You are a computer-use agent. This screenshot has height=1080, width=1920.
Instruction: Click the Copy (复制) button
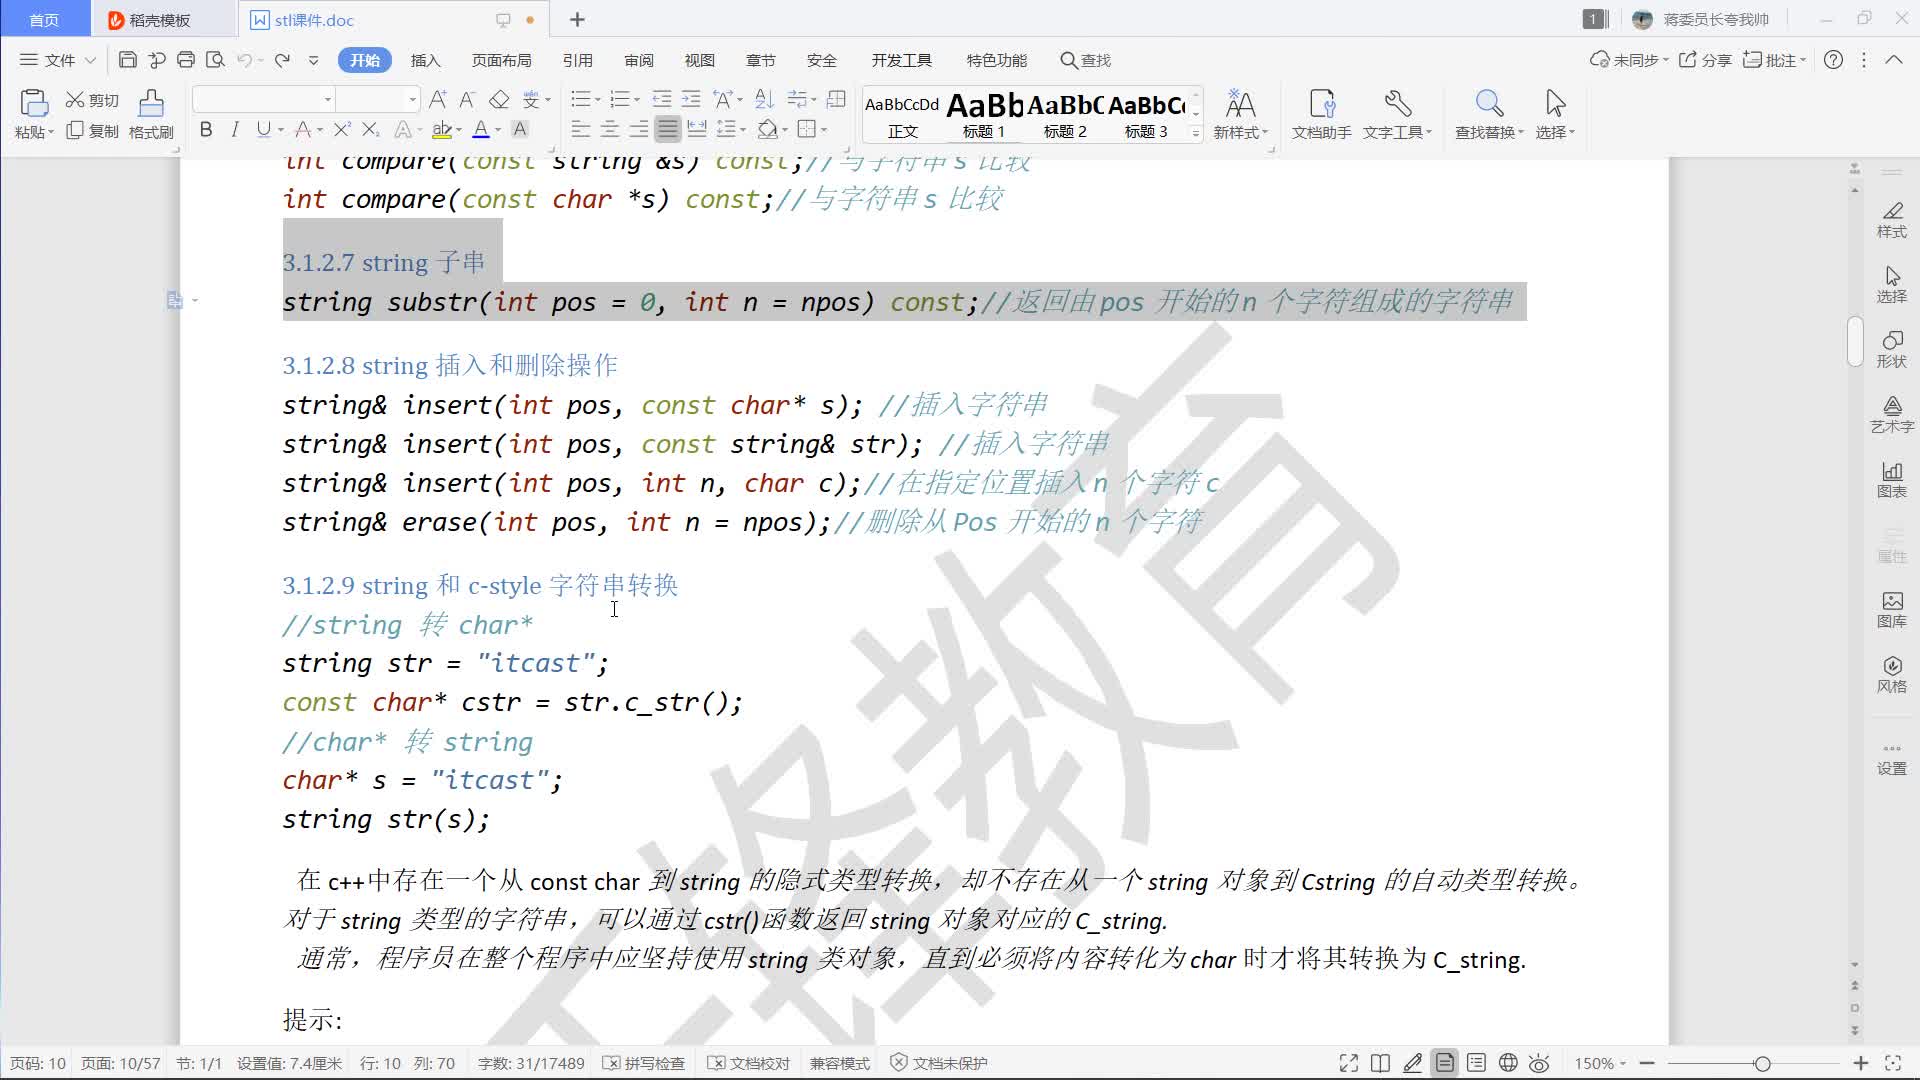[92, 131]
